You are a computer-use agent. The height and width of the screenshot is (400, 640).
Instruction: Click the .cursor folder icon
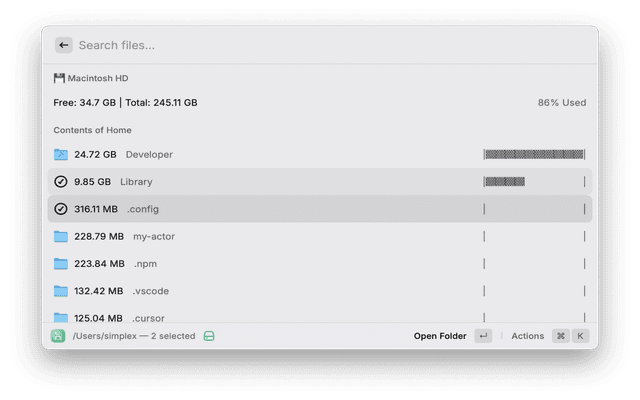61,317
